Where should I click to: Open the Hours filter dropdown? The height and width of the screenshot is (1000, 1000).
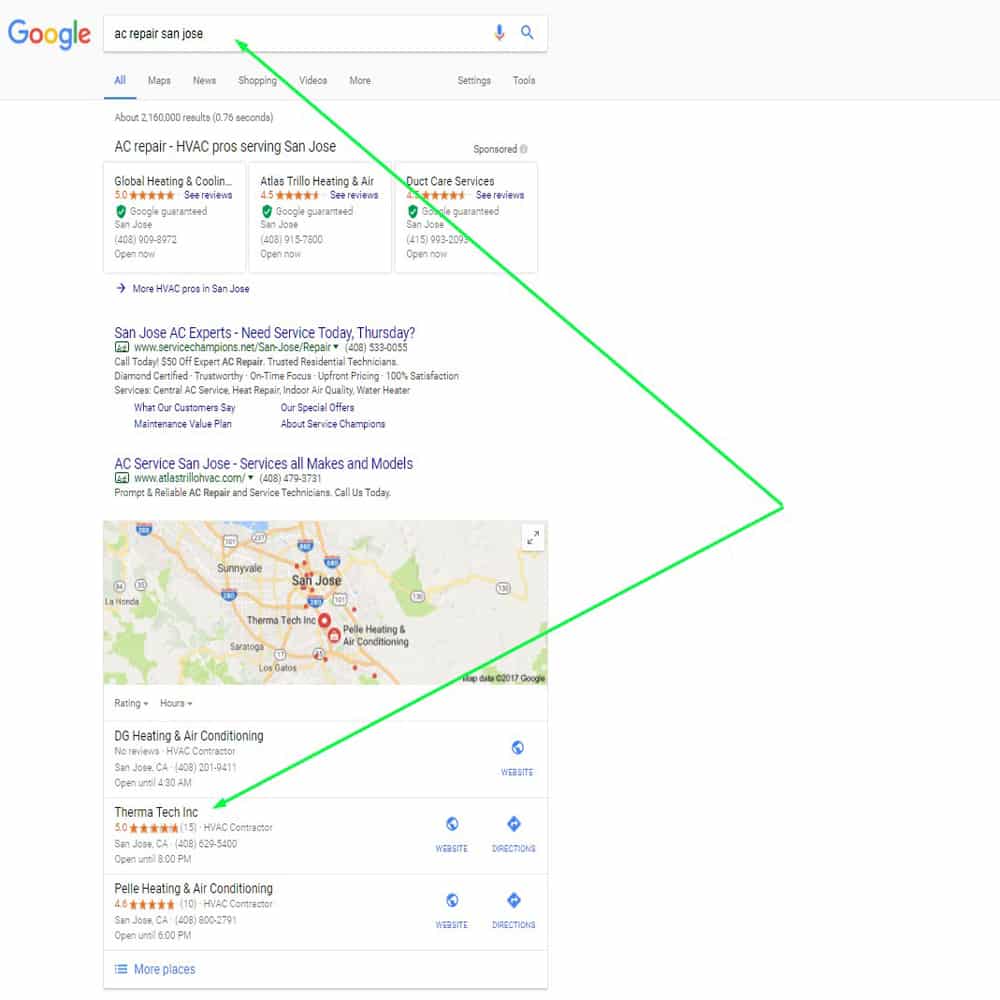coord(175,703)
